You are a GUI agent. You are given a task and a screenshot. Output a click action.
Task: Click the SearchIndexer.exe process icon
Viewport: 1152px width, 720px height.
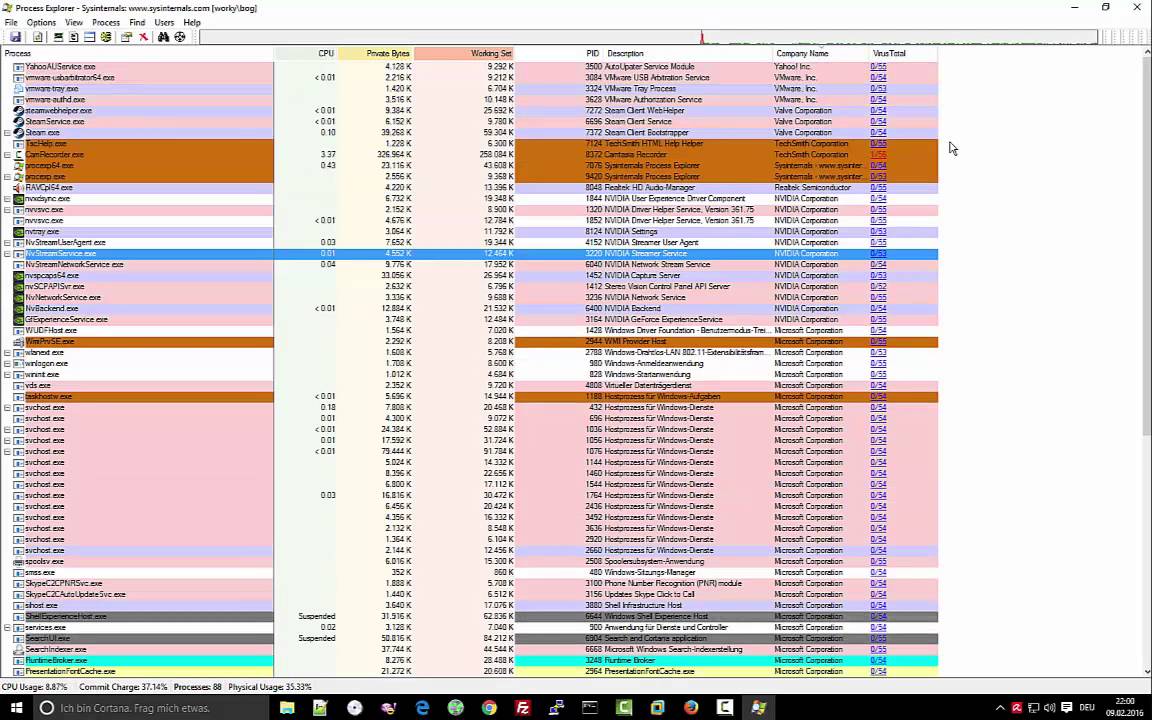(x=19, y=650)
